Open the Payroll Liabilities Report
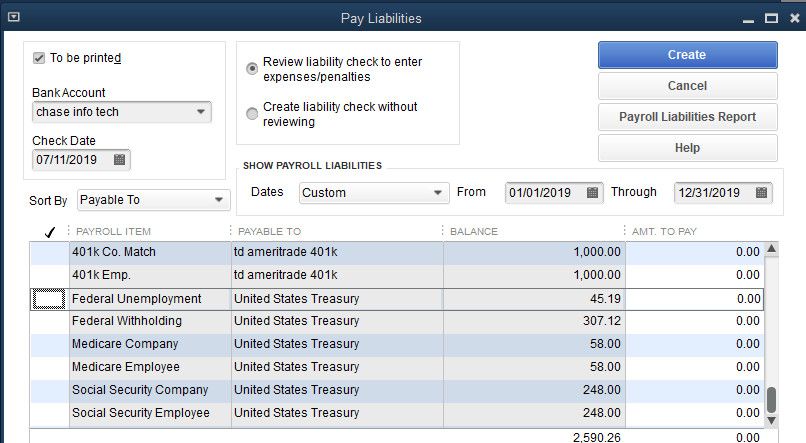806x443 pixels. (687, 117)
